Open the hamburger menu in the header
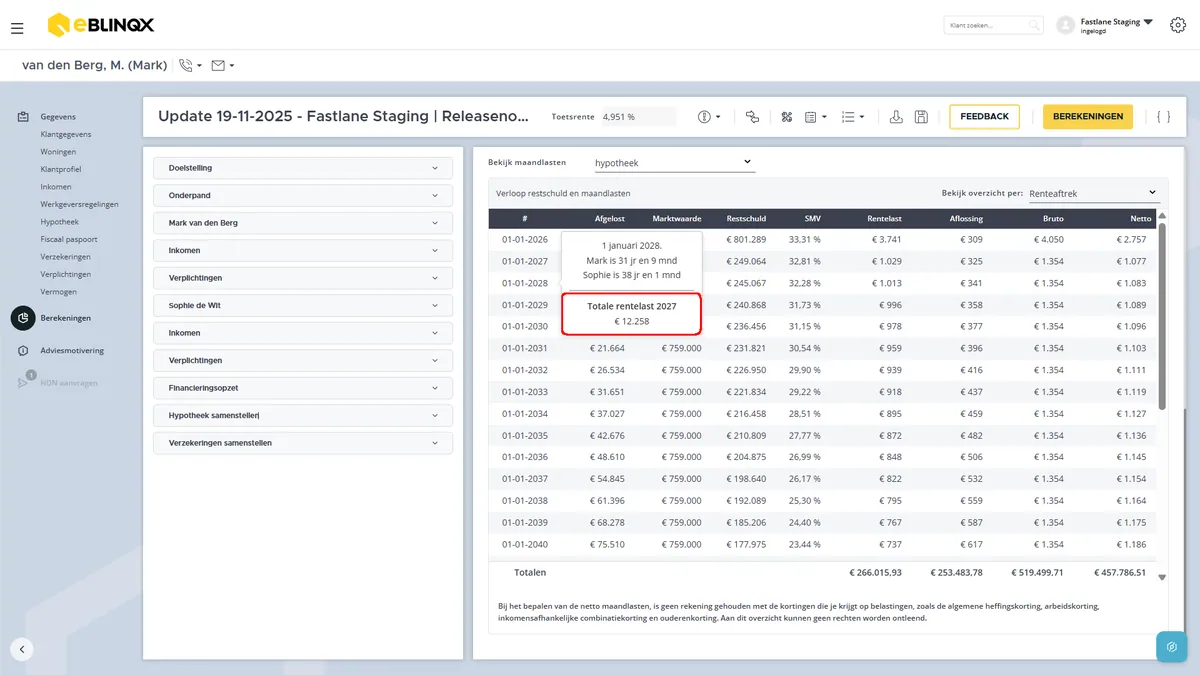This screenshot has width=1200, height=675. point(17,29)
